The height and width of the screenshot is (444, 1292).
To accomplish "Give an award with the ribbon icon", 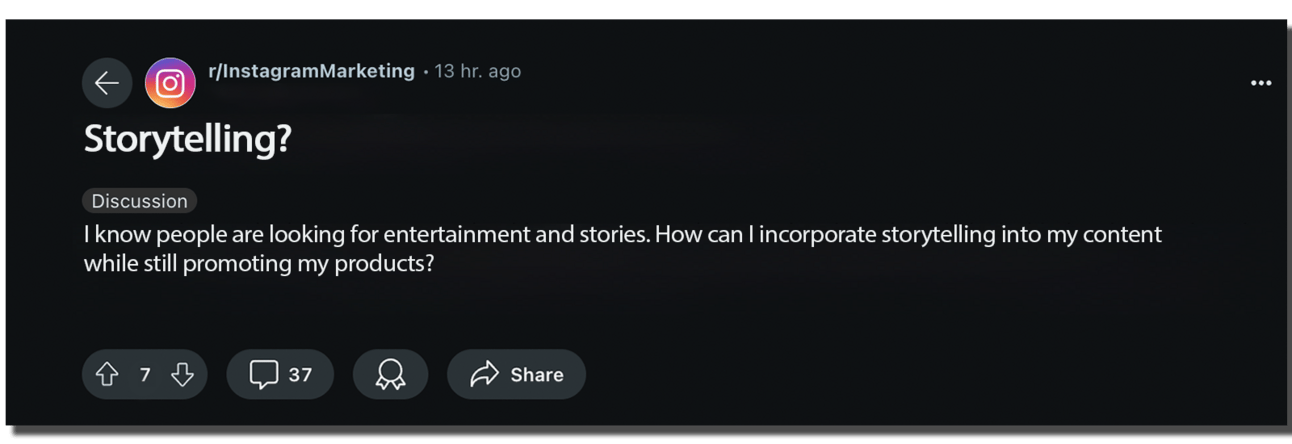I will (390, 375).
